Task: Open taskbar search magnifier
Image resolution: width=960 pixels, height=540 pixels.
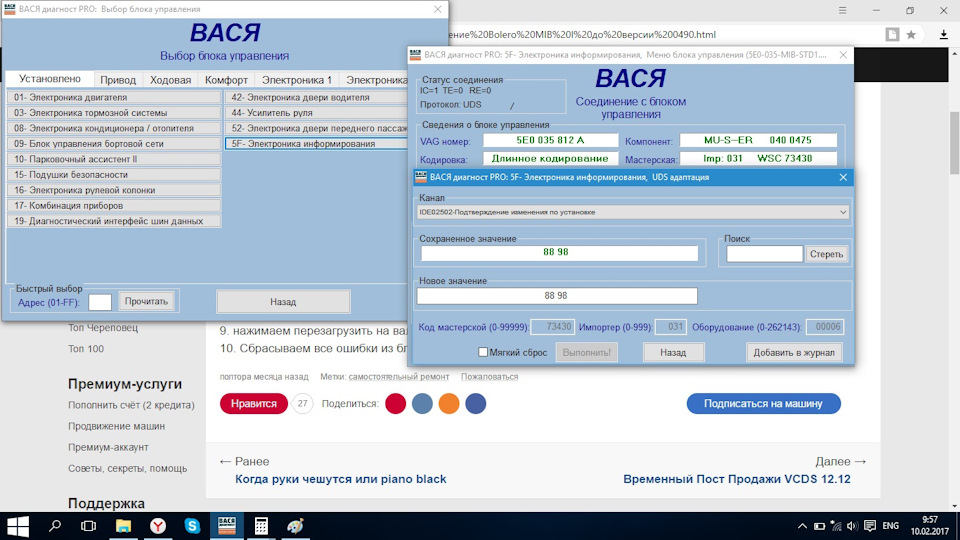Action: (x=55, y=526)
